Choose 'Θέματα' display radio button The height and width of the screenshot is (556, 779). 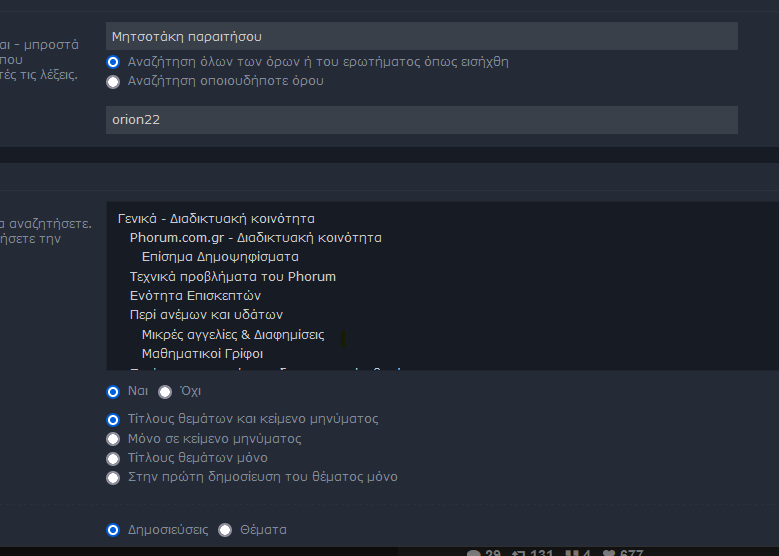click(x=225, y=530)
